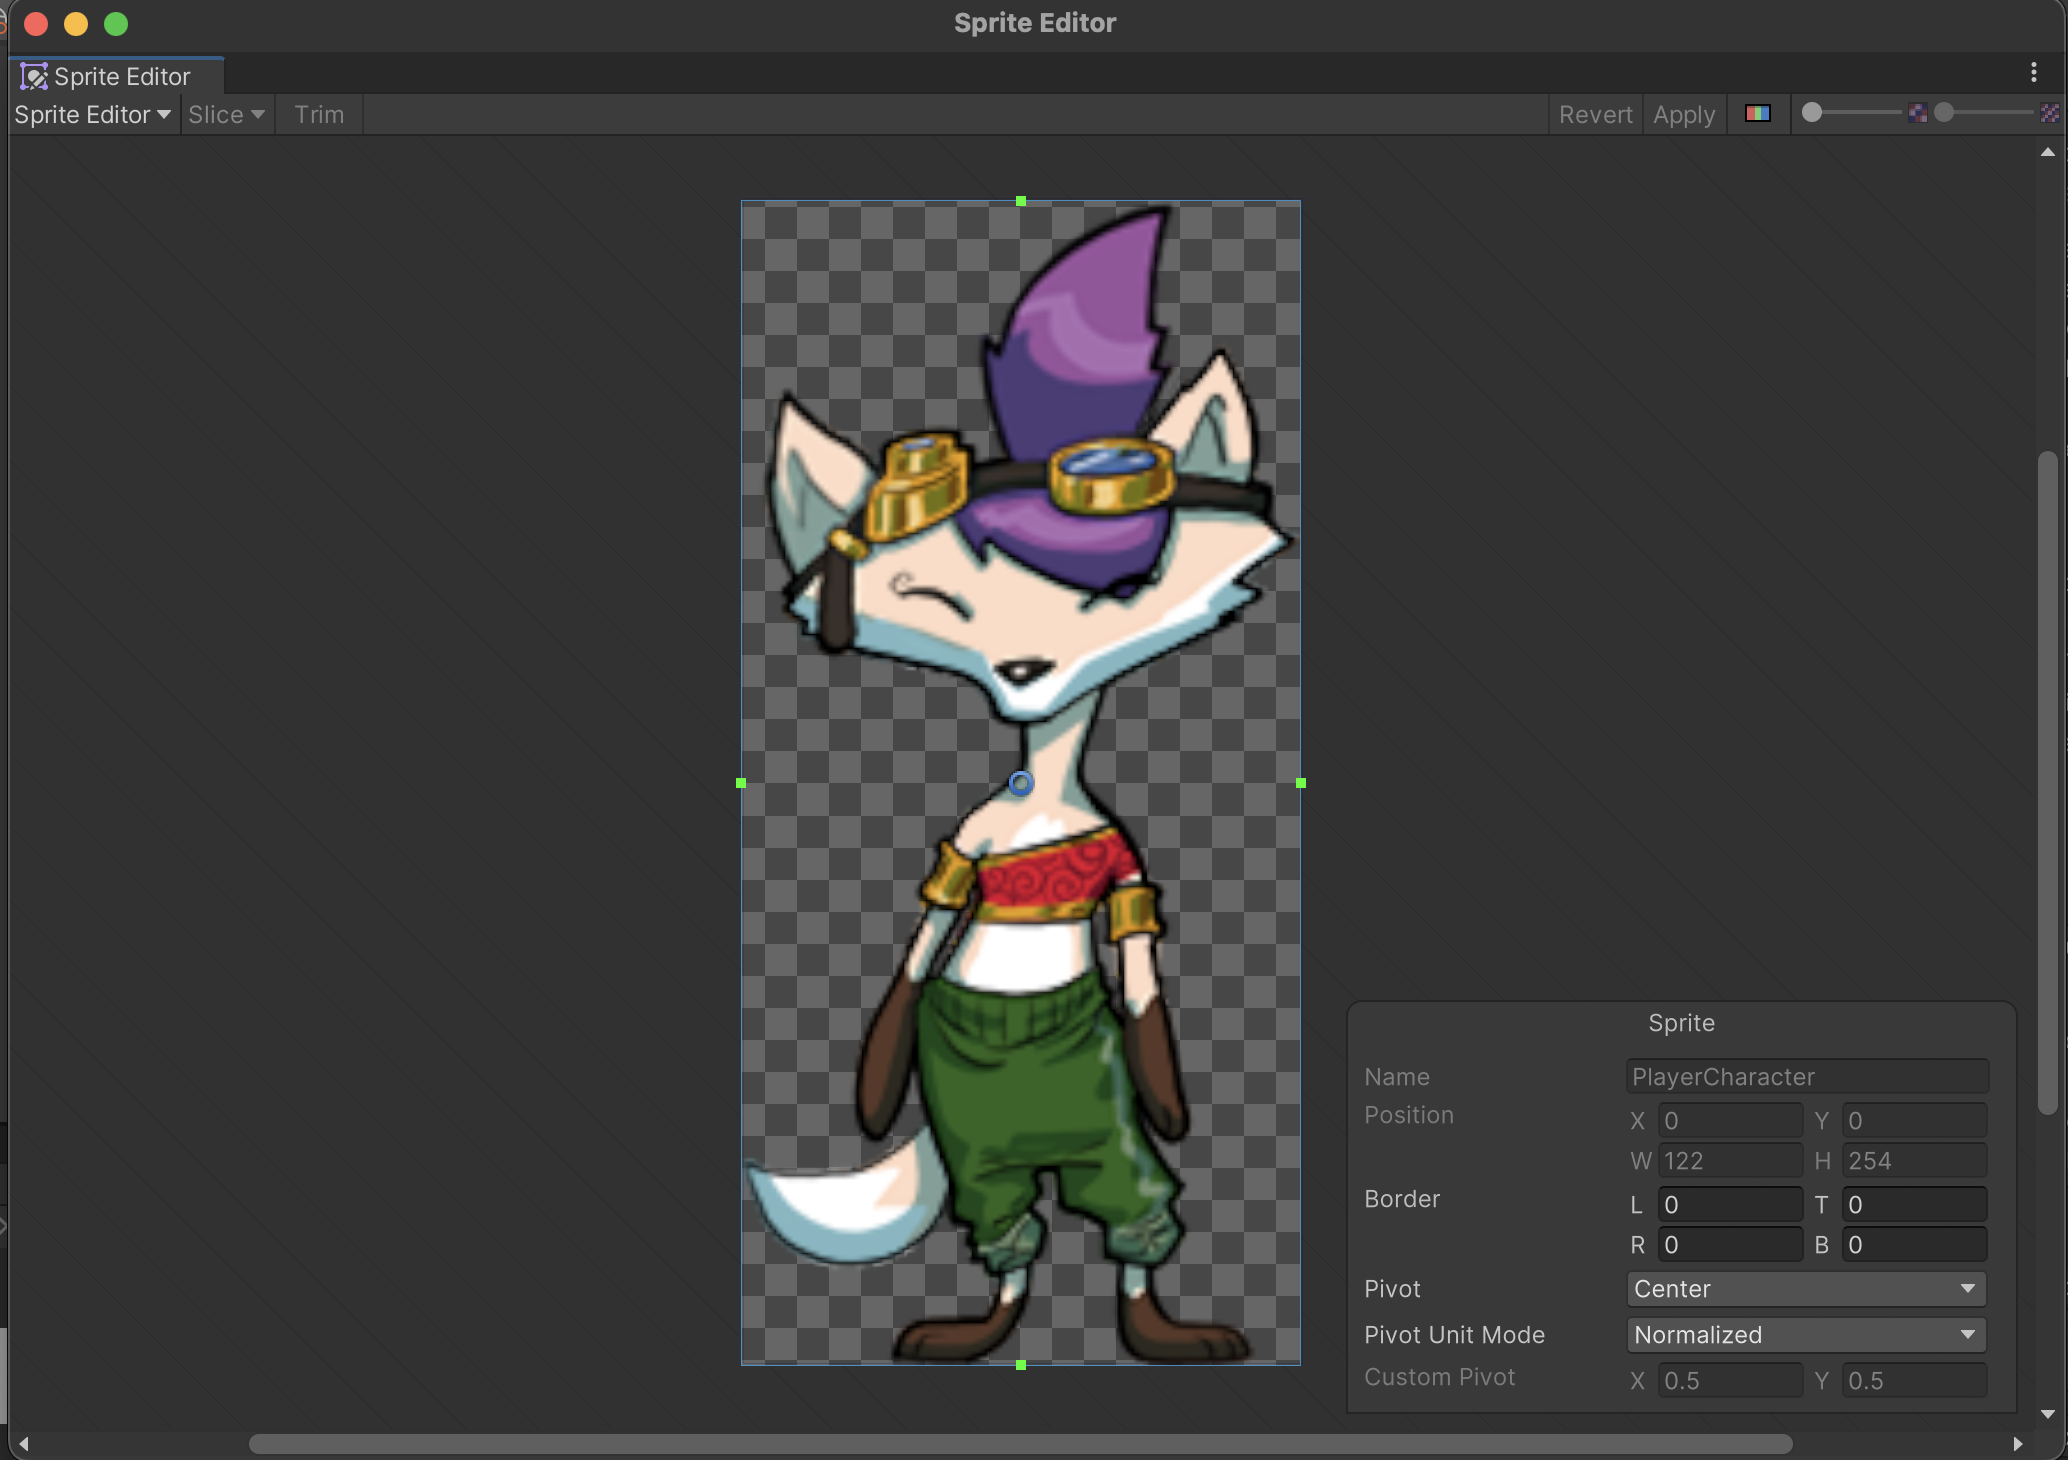2068x1460 pixels.
Task: Click the Sprite Editor tab icon
Action: click(34, 77)
